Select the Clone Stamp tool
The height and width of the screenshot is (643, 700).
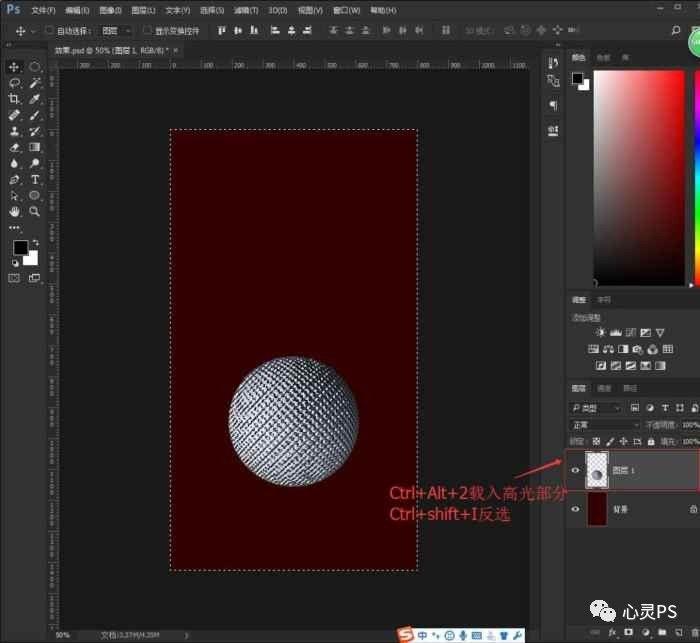(x=14, y=131)
